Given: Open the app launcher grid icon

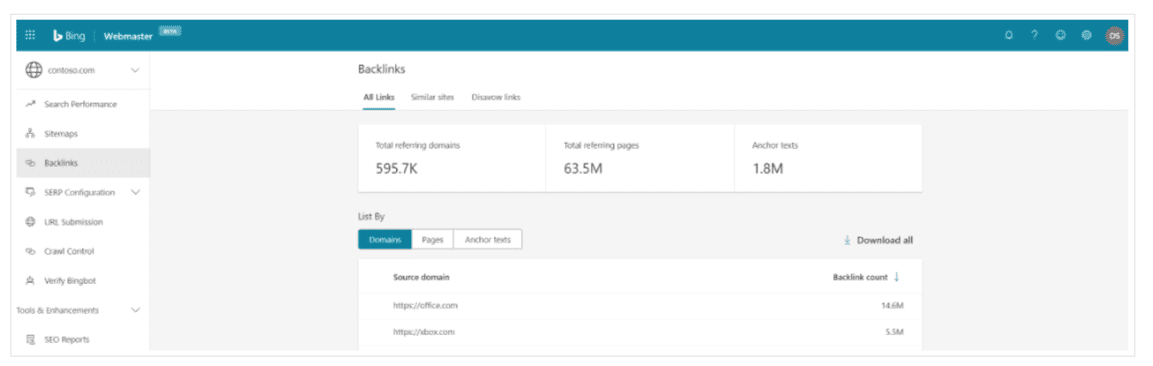Looking at the screenshot, I should coord(30,35).
